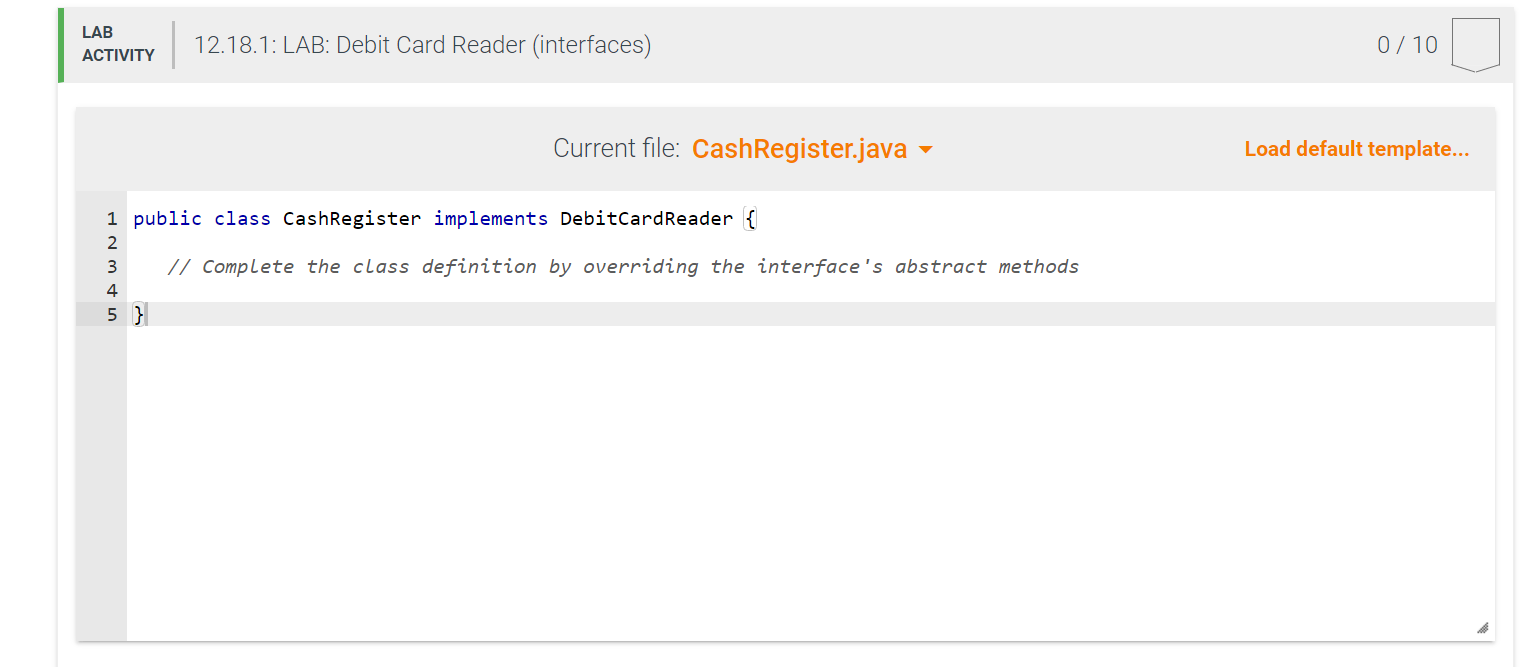Click line number 1 in the editor
The height and width of the screenshot is (667, 1531).
point(111,218)
